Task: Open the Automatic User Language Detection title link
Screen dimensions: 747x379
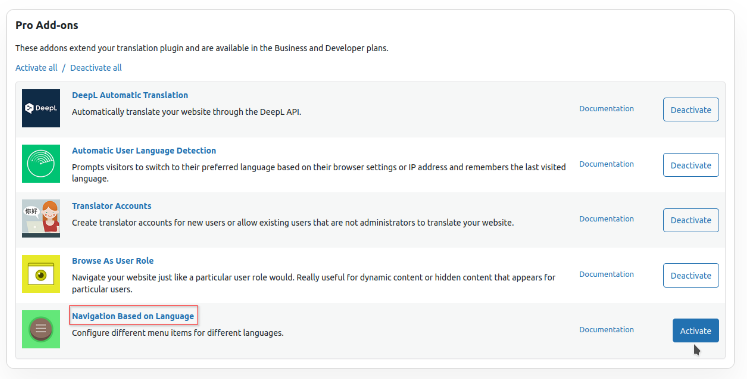Action: point(144,150)
